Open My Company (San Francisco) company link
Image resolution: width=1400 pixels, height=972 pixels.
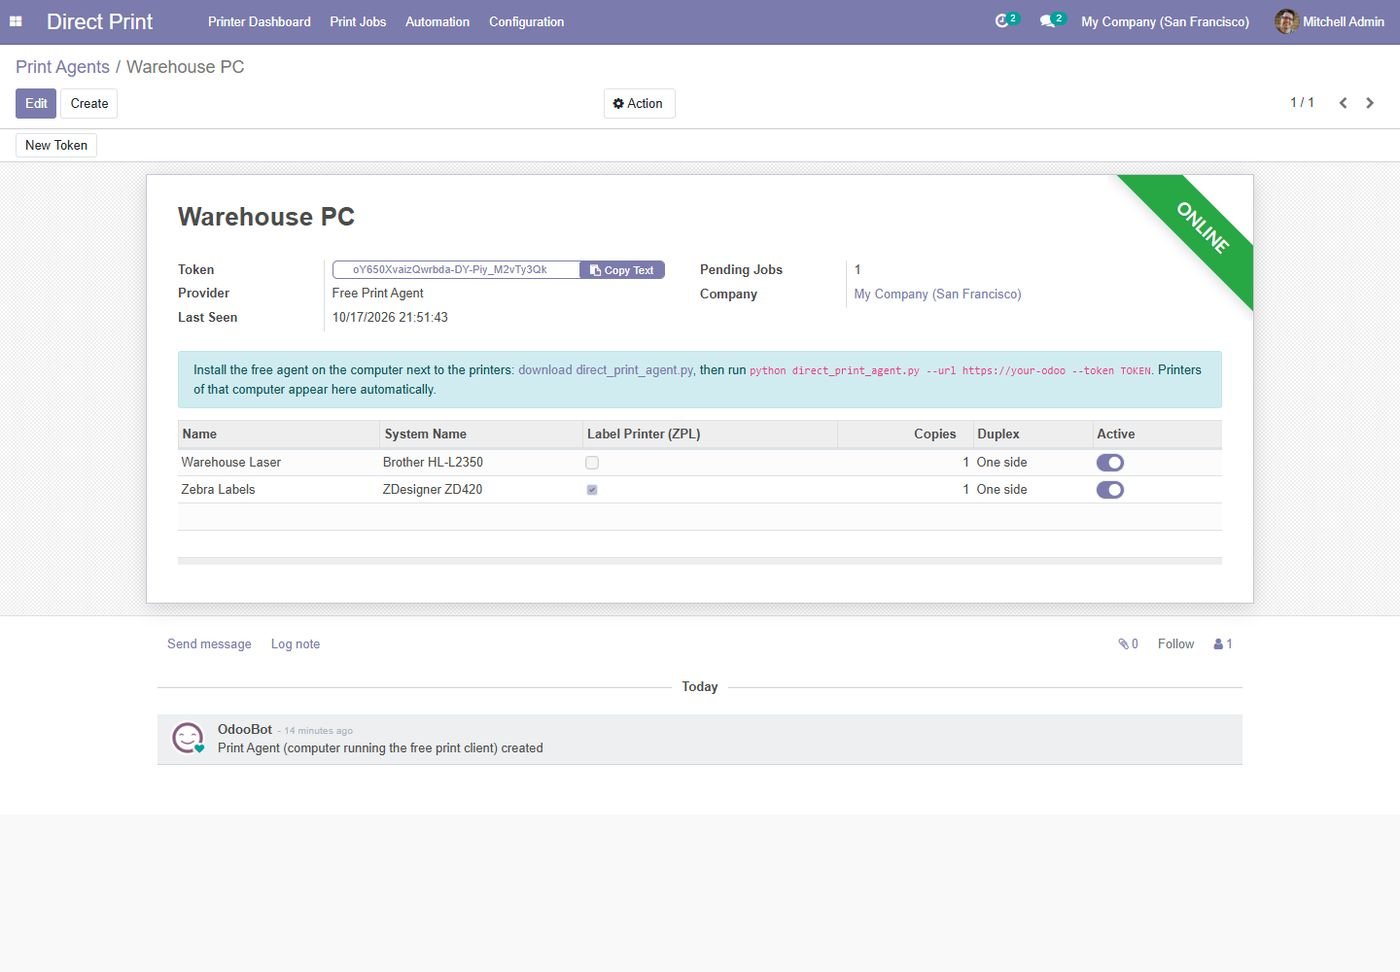pos(937,294)
